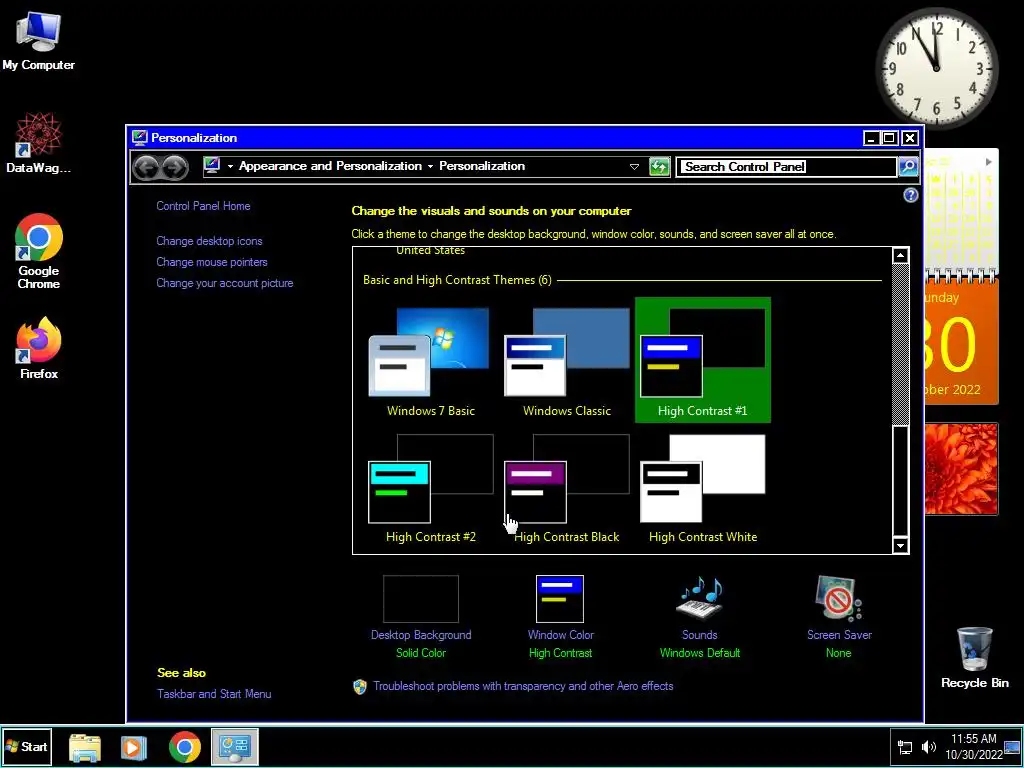
Task: Click the network tray icon
Action: [x=905, y=747]
